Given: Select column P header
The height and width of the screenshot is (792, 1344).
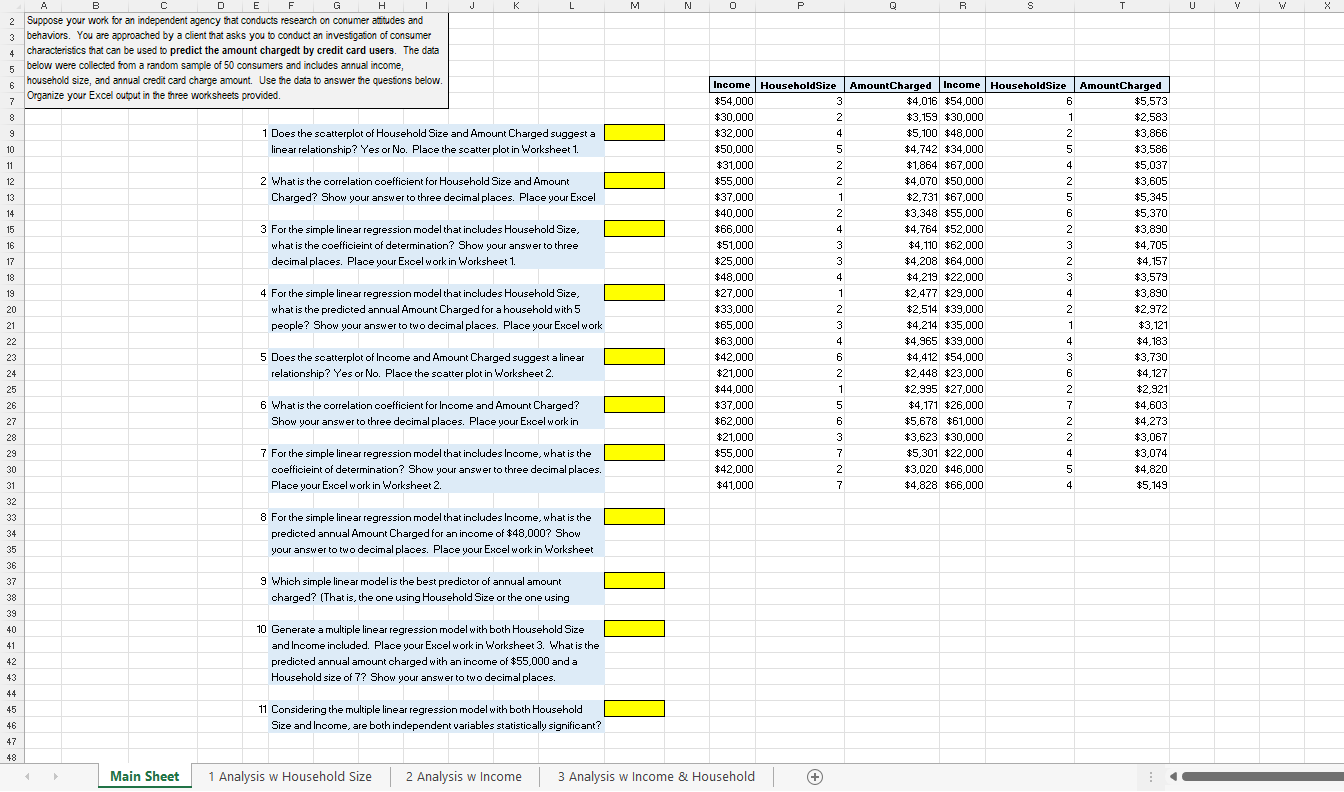Looking at the screenshot, I should coord(801,7).
